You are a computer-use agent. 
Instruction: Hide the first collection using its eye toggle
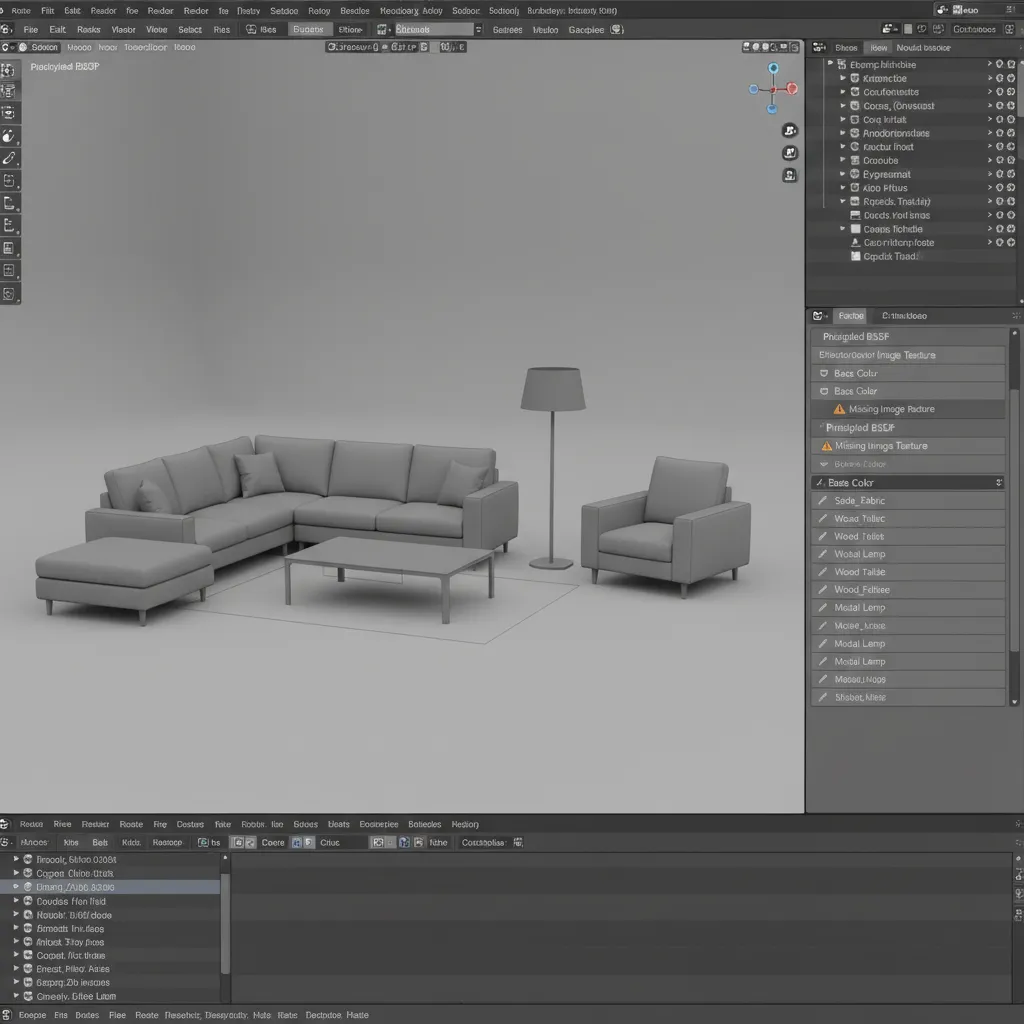(x=999, y=64)
